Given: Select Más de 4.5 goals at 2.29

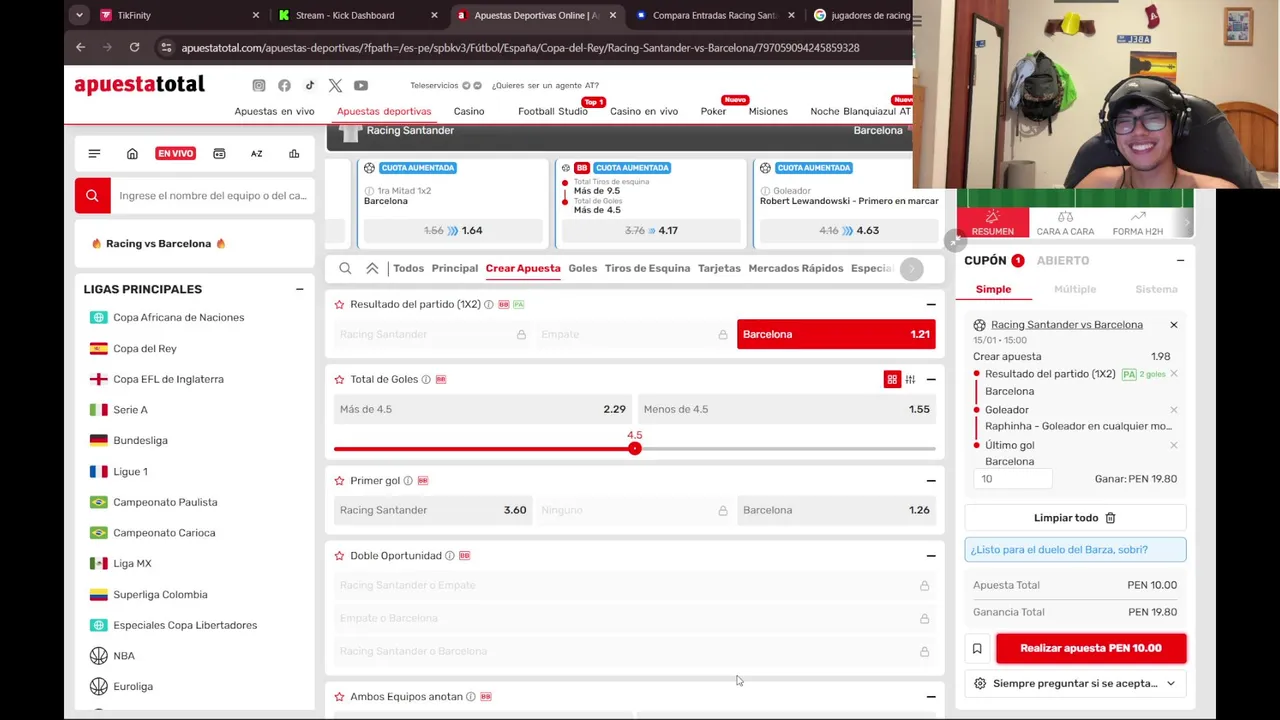Looking at the screenshot, I should [x=483, y=409].
